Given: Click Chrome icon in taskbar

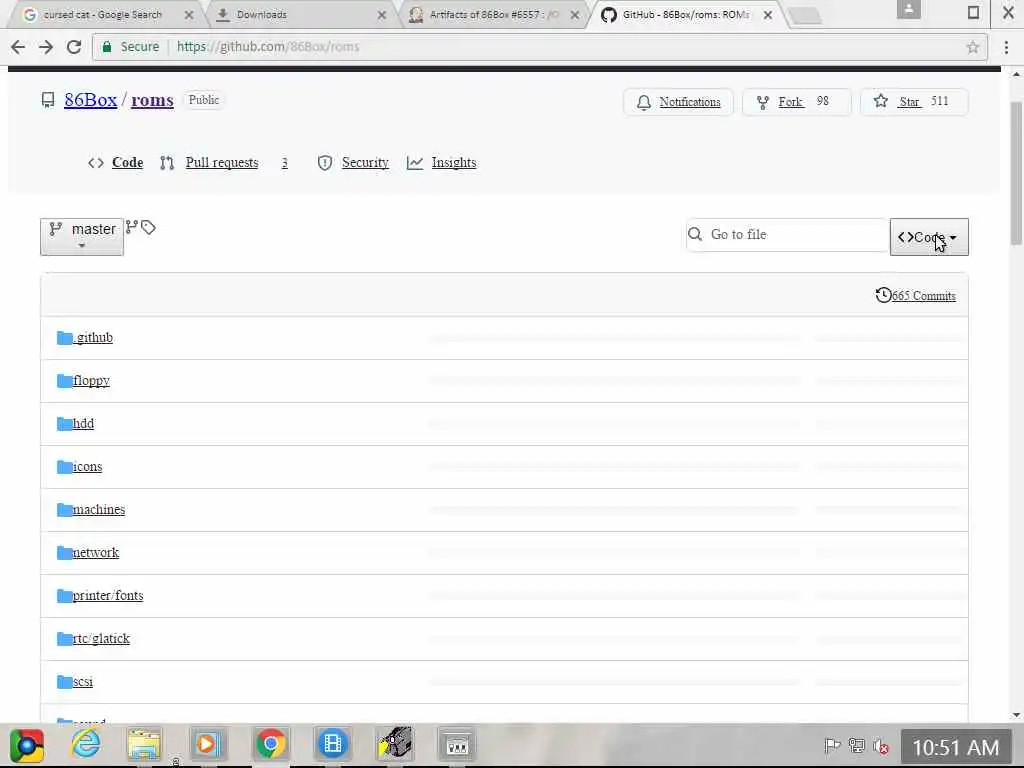Looking at the screenshot, I should coord(270,744).
